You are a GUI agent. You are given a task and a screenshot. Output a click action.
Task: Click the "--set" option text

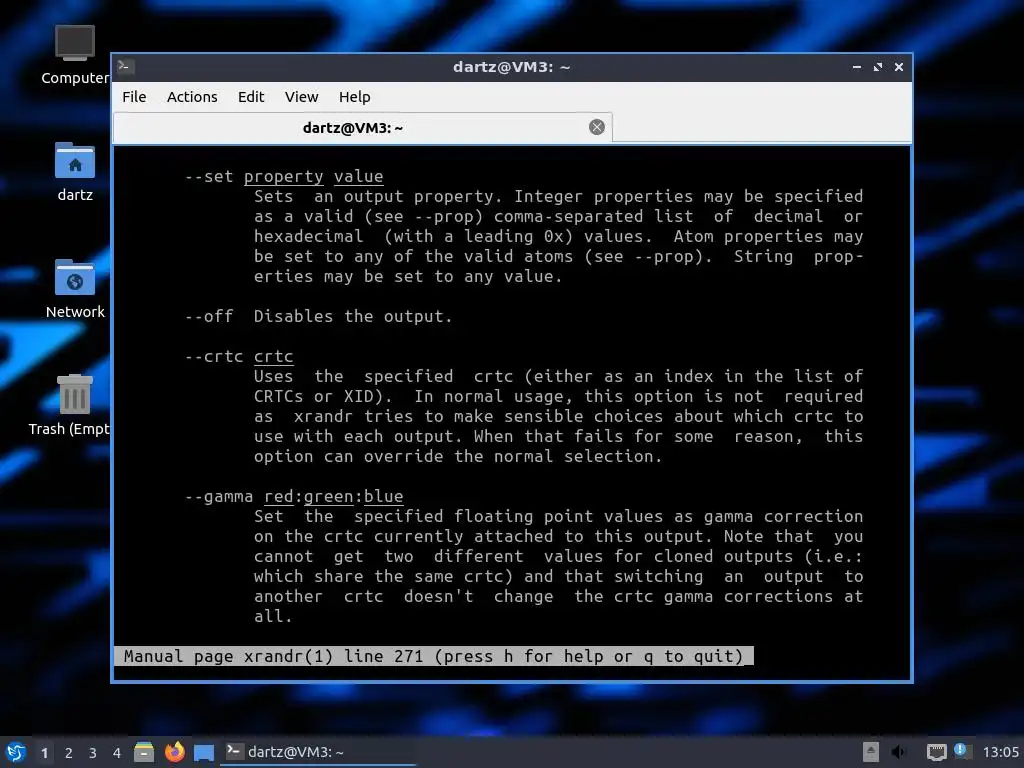(208, 176)
